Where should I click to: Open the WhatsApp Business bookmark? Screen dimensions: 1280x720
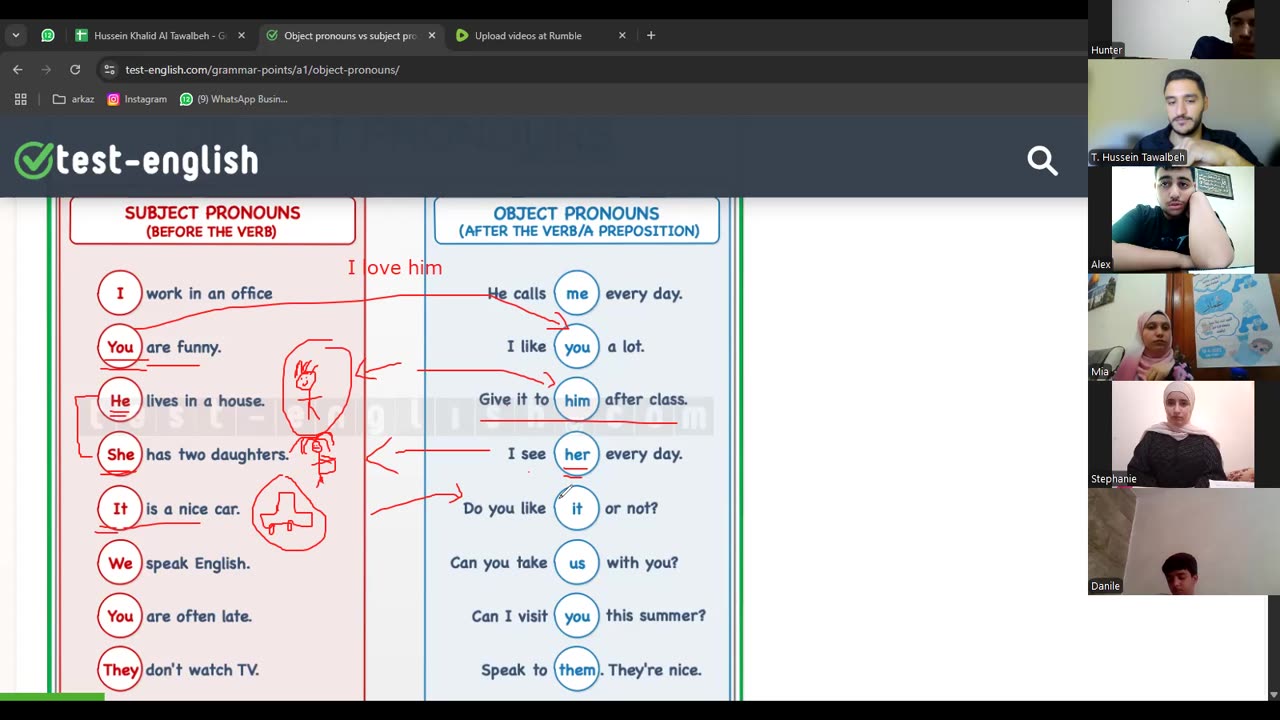[233, 99]
